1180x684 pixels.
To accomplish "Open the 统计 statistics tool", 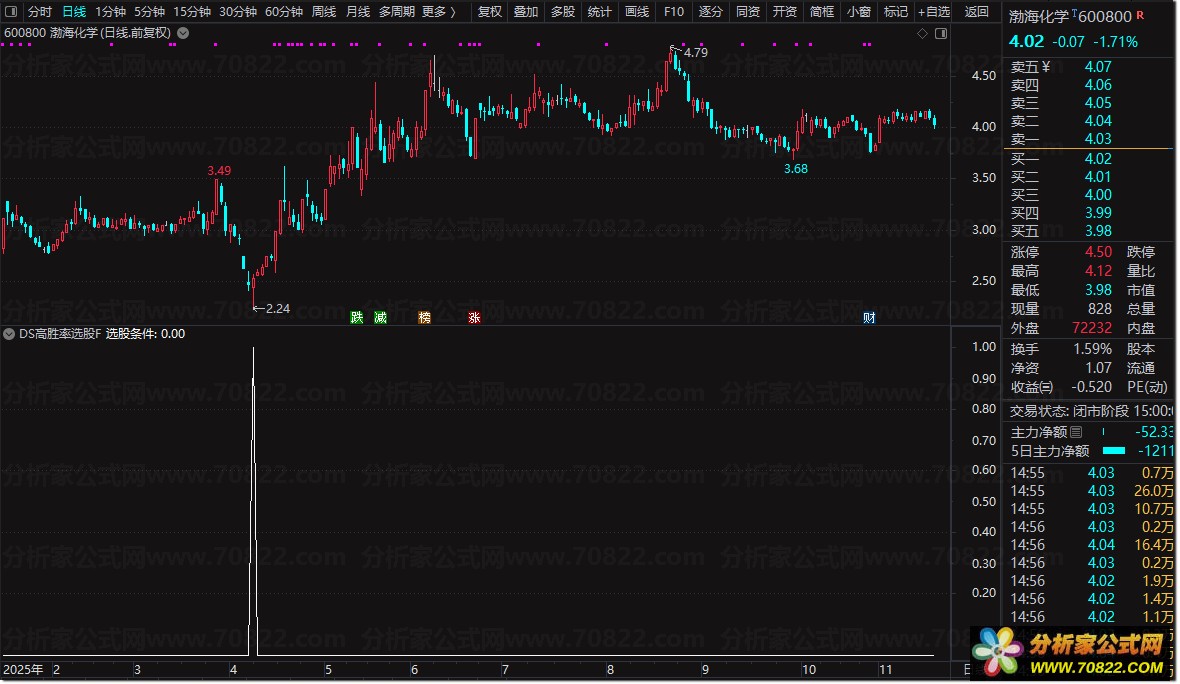I will coord(600,11).
